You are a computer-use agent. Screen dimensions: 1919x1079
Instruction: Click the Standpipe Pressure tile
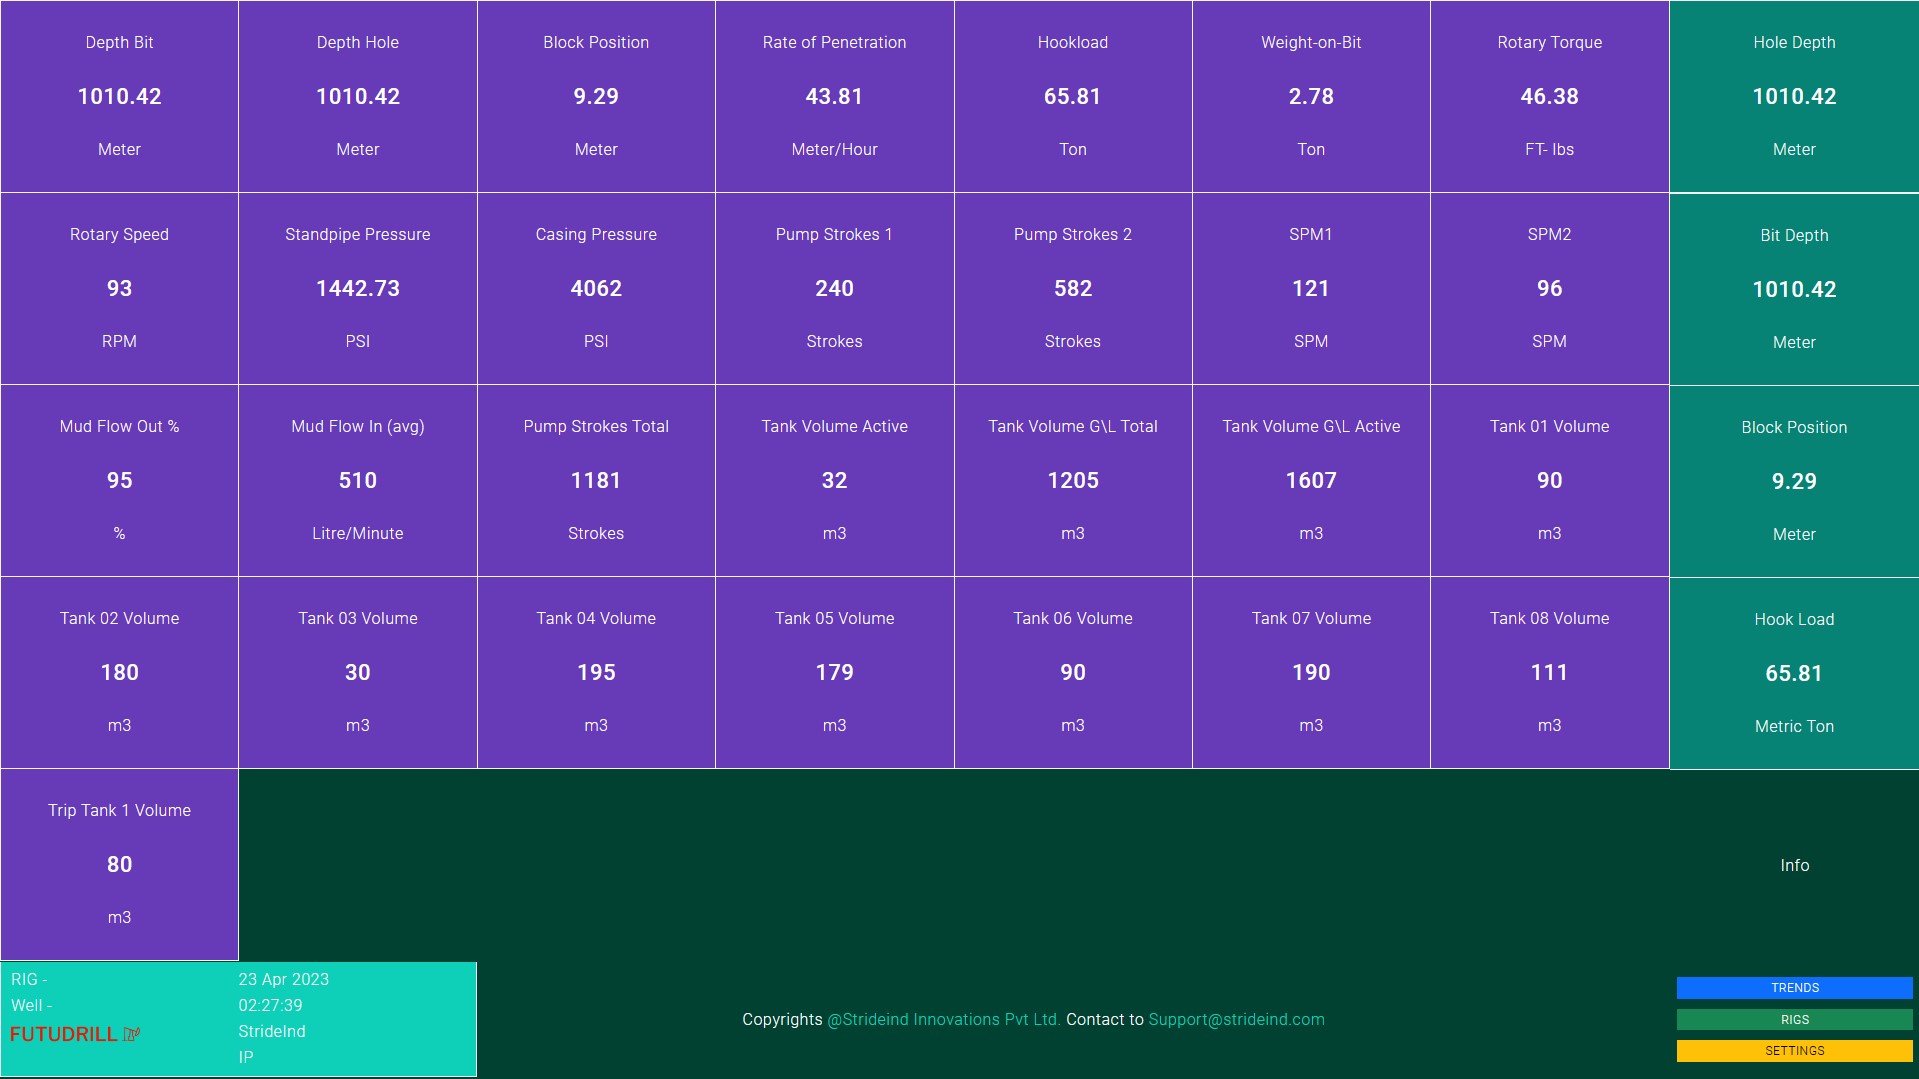click(x=357, y=288)
